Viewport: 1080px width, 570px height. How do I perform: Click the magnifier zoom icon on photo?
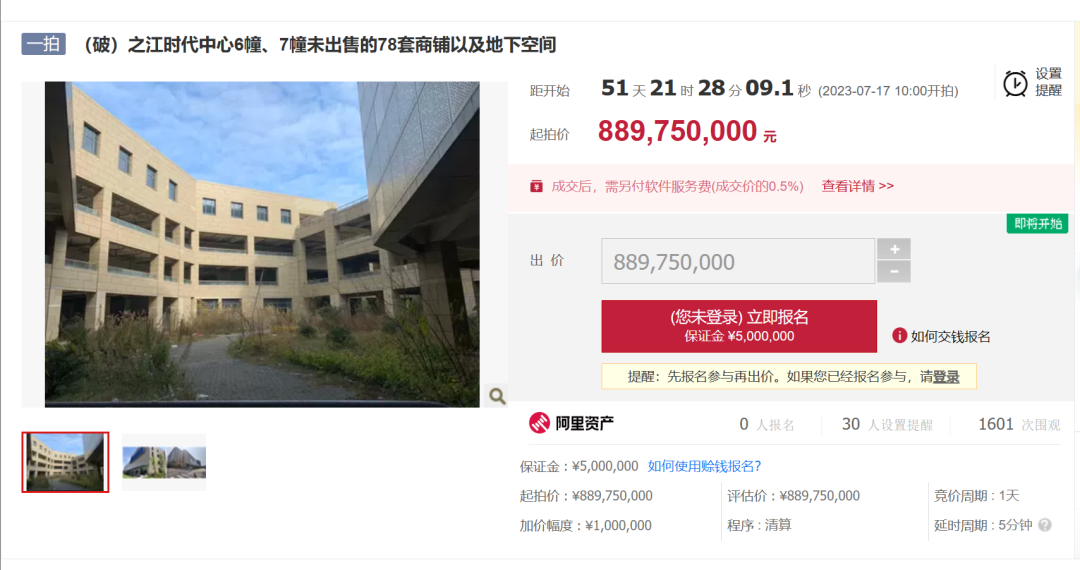coord(497,396)
